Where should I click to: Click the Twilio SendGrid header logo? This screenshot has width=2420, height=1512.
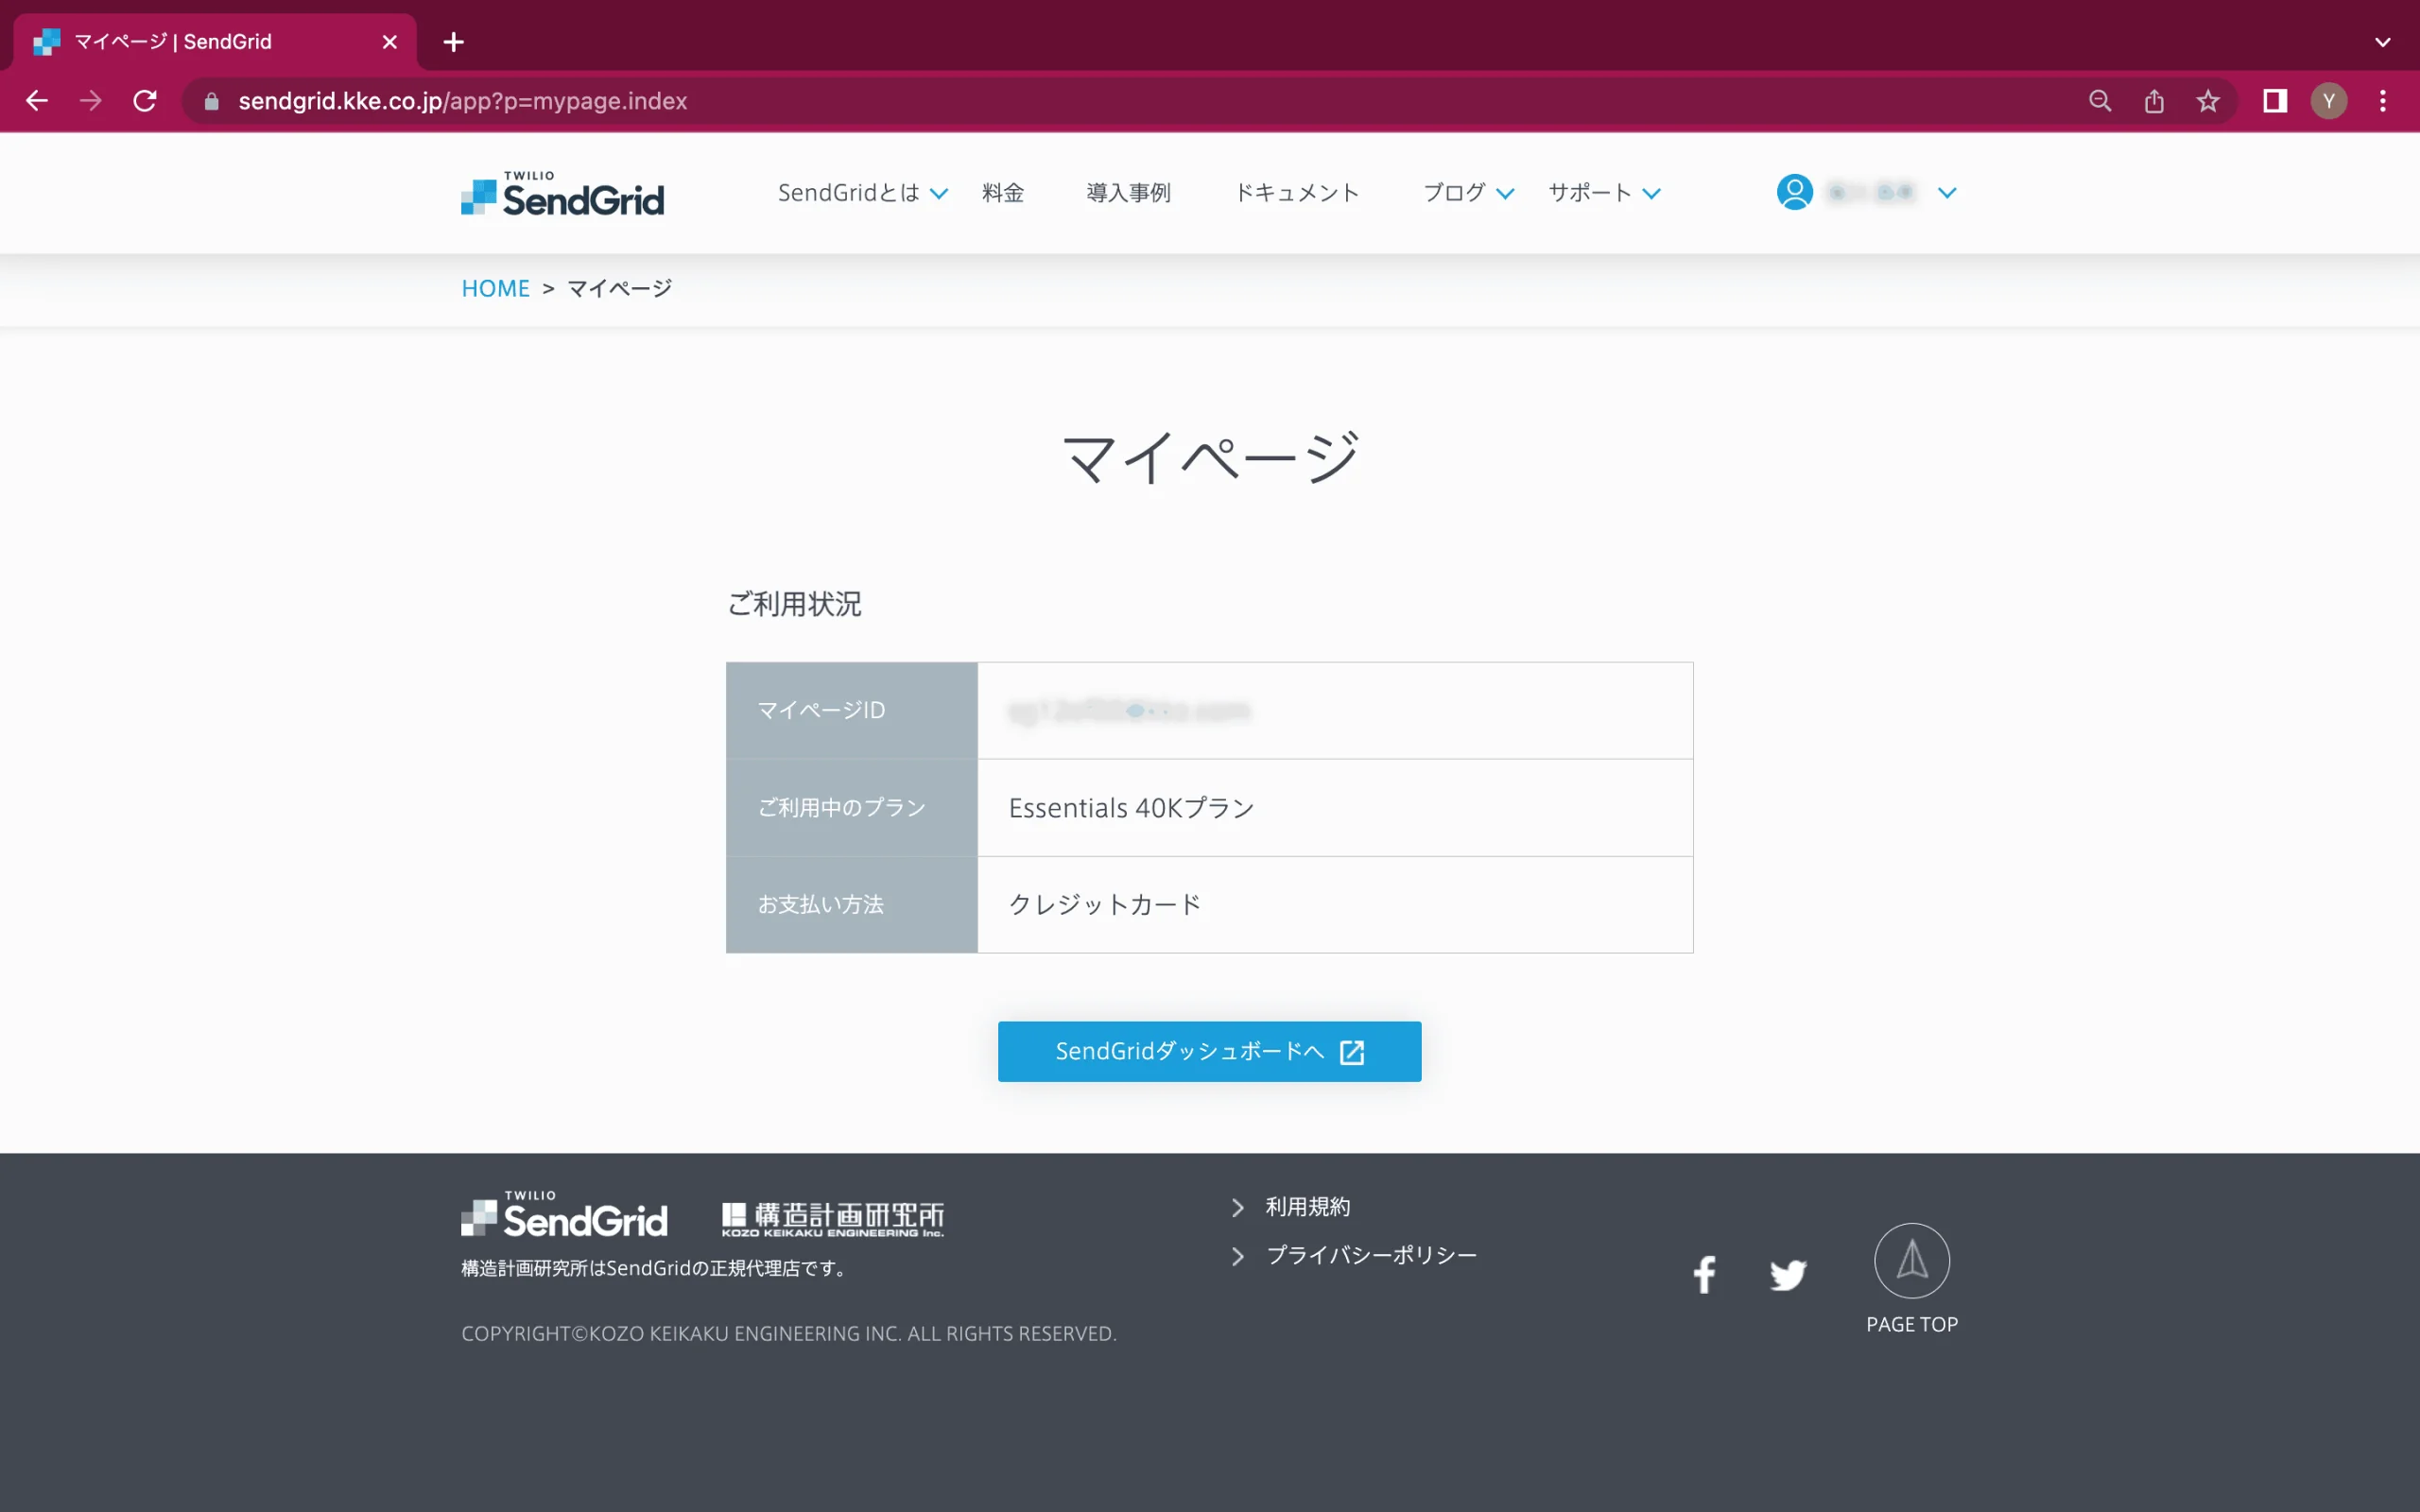pyautogui.click(x=562, y=192)
